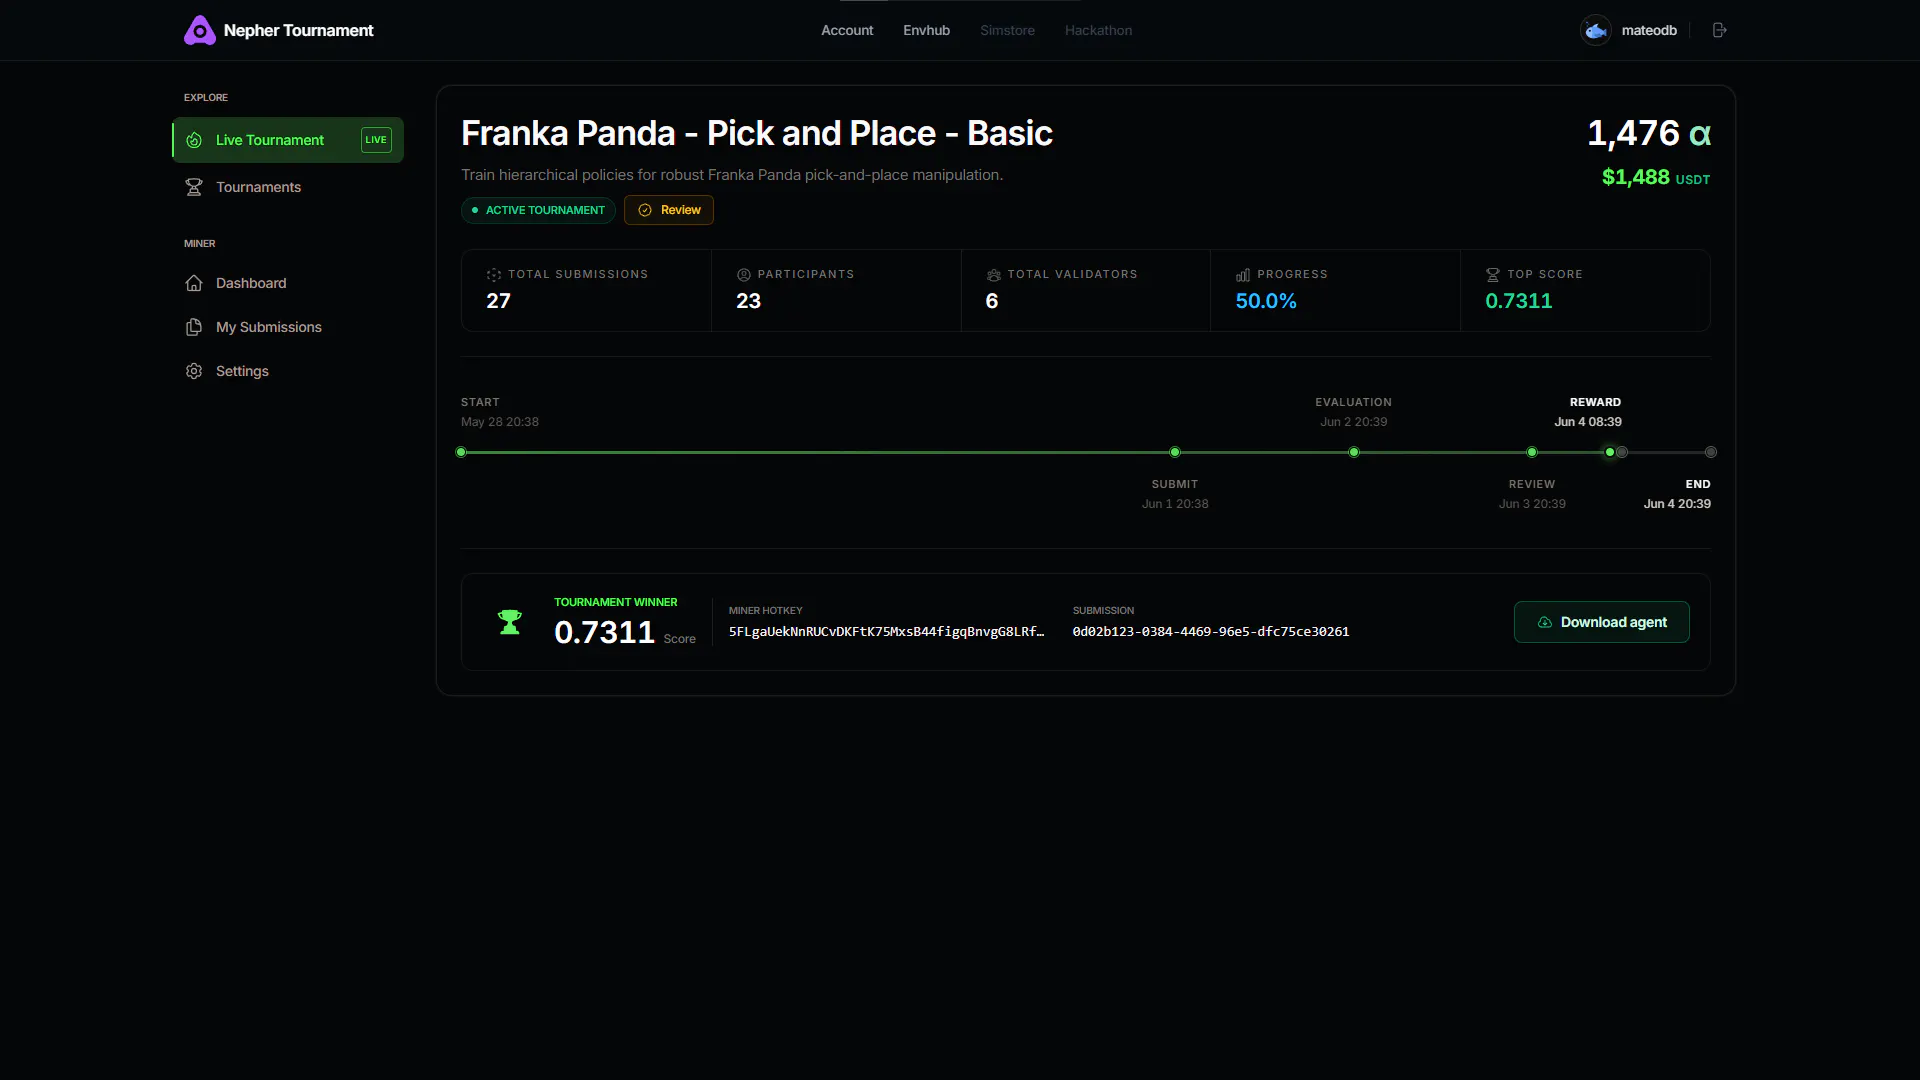Image resolution: width=1920 pixels, height=1080 pixels.
Task: Select Live Tournament in sidebar
Action: 288,140
